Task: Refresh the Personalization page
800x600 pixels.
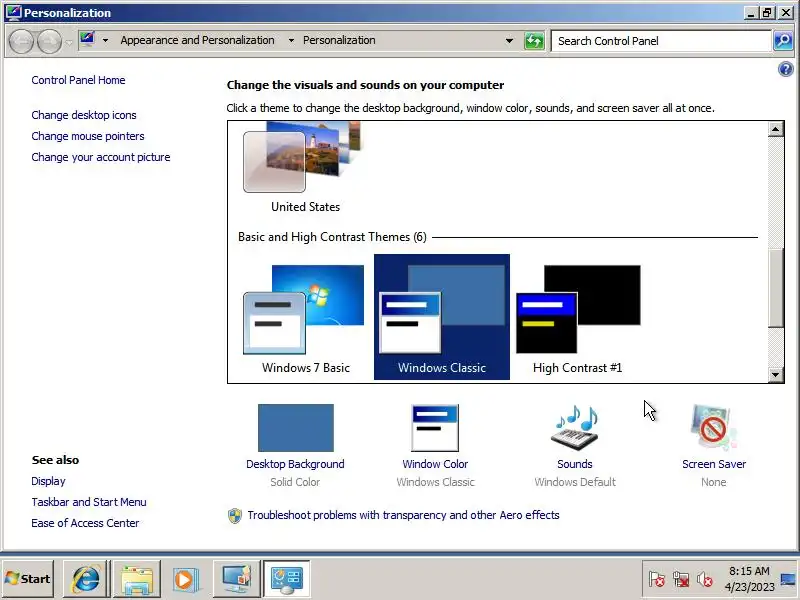Action: [x=534, y=41]
